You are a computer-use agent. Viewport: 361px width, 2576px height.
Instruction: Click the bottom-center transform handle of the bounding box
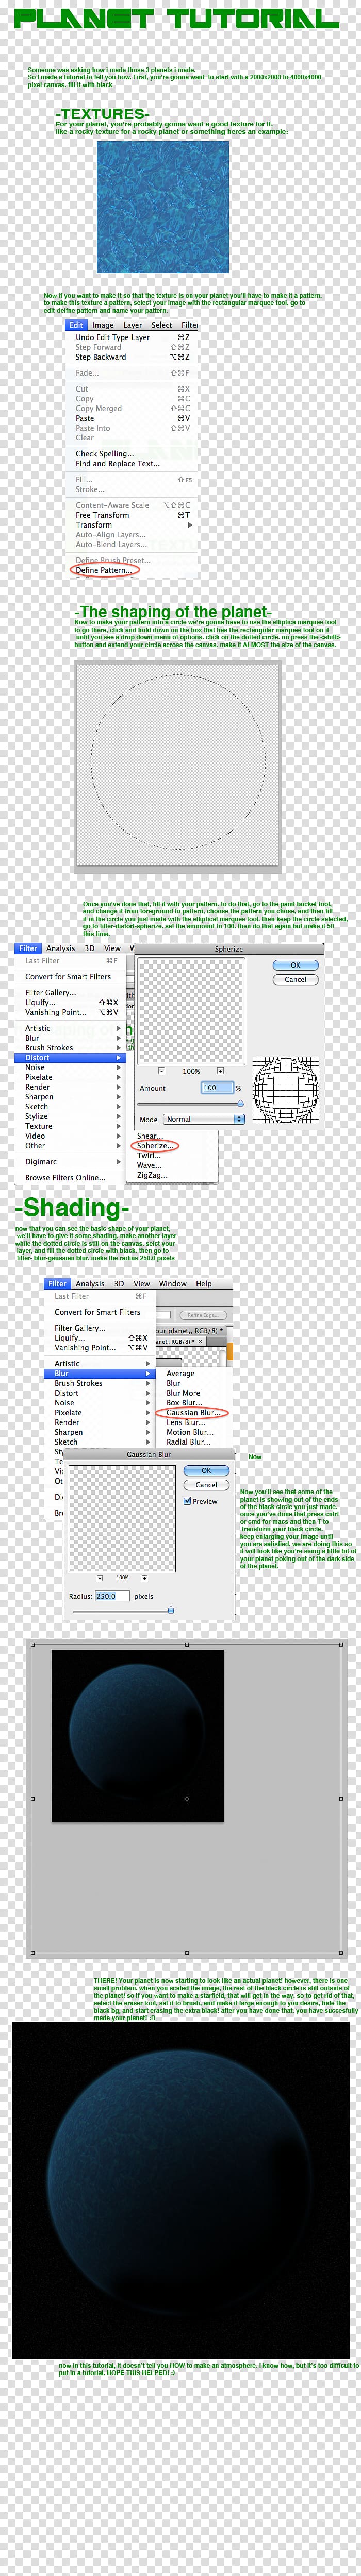tap(187, 1952)
